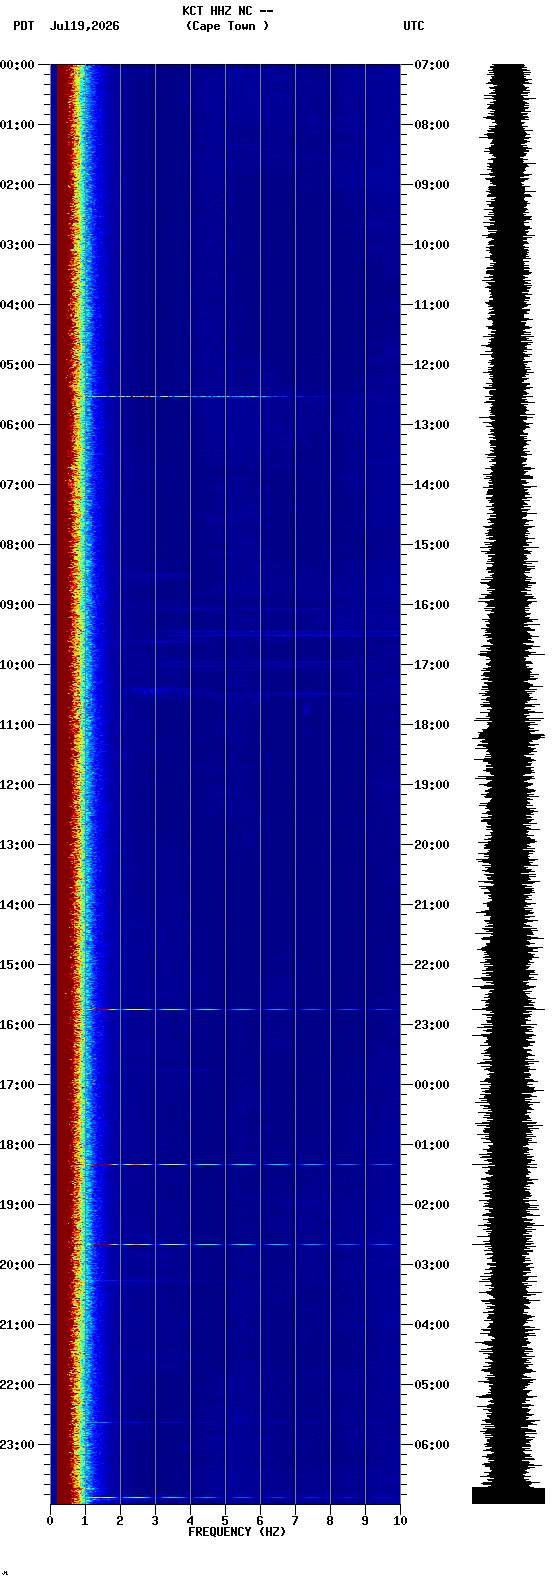Click the UTC axis label "16:00"

(432, 605)
